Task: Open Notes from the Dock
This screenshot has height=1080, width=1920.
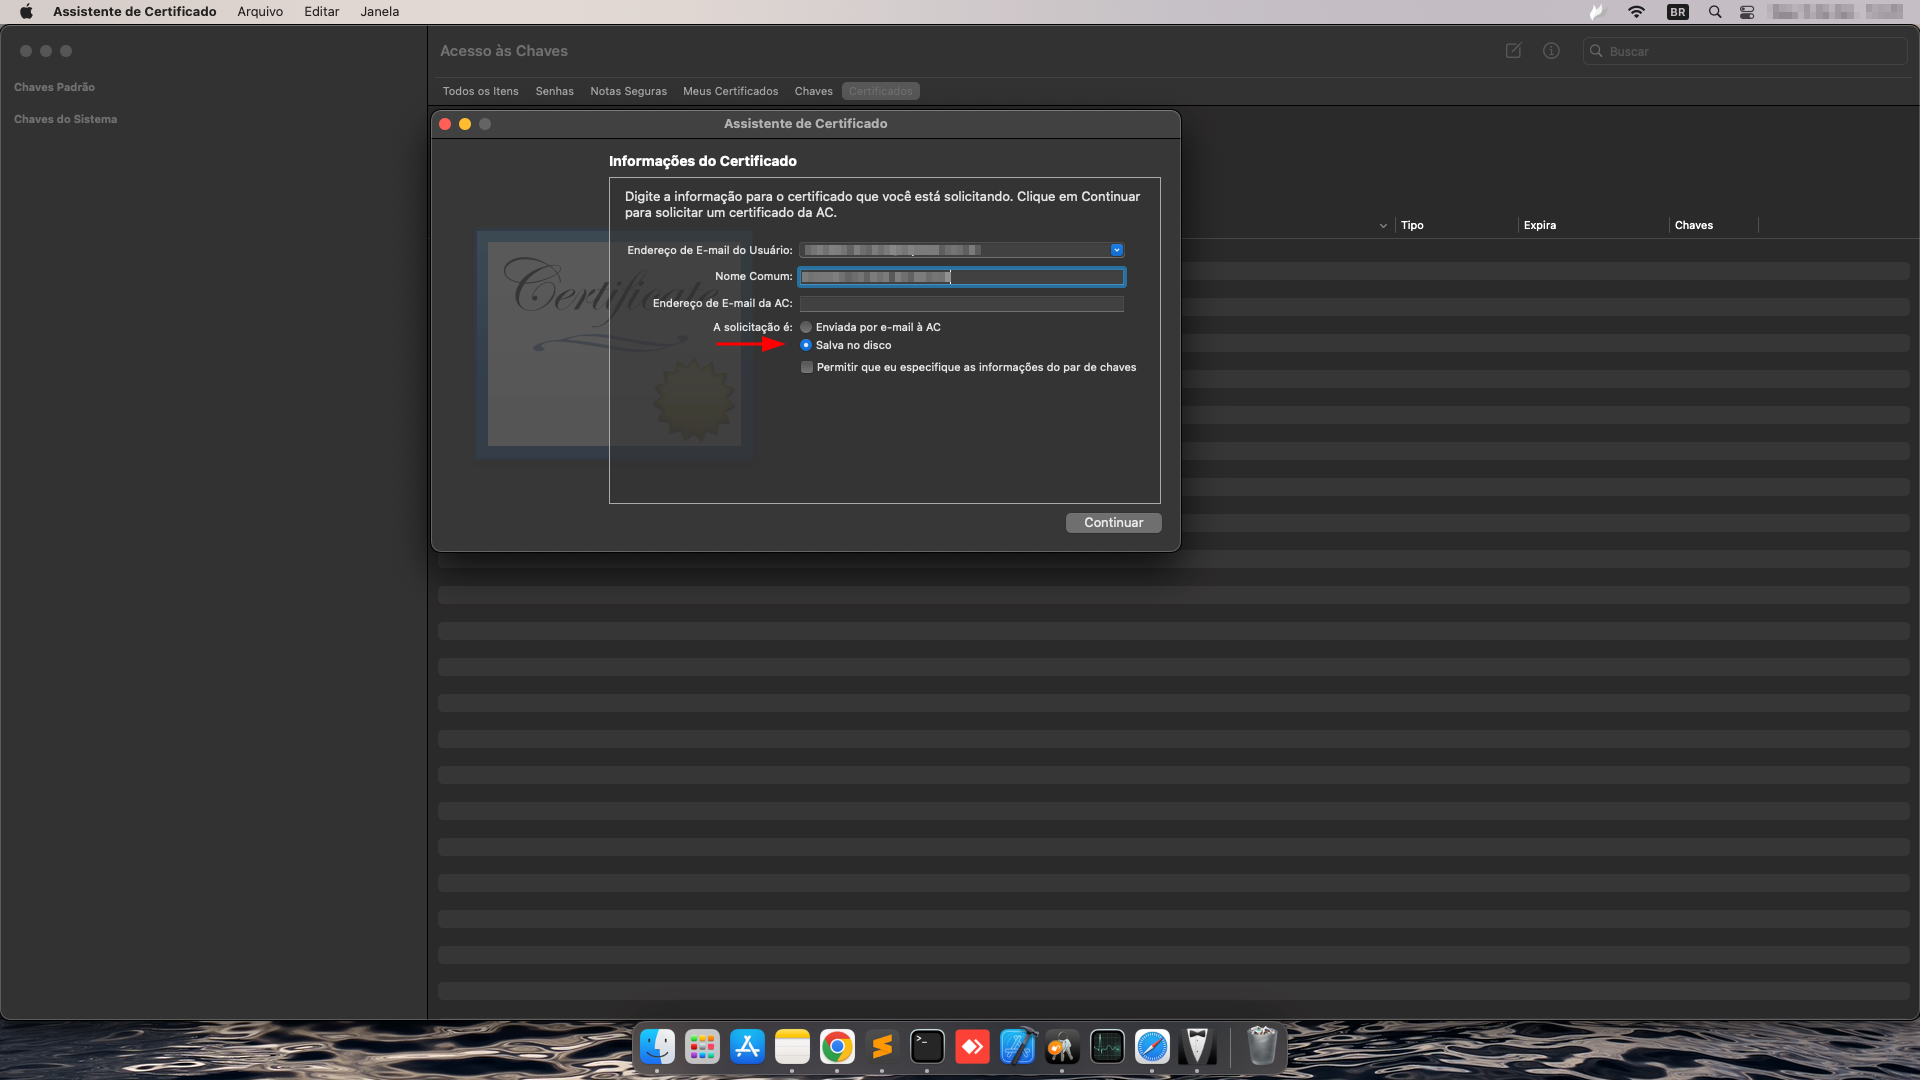Action: [792, 1047]
